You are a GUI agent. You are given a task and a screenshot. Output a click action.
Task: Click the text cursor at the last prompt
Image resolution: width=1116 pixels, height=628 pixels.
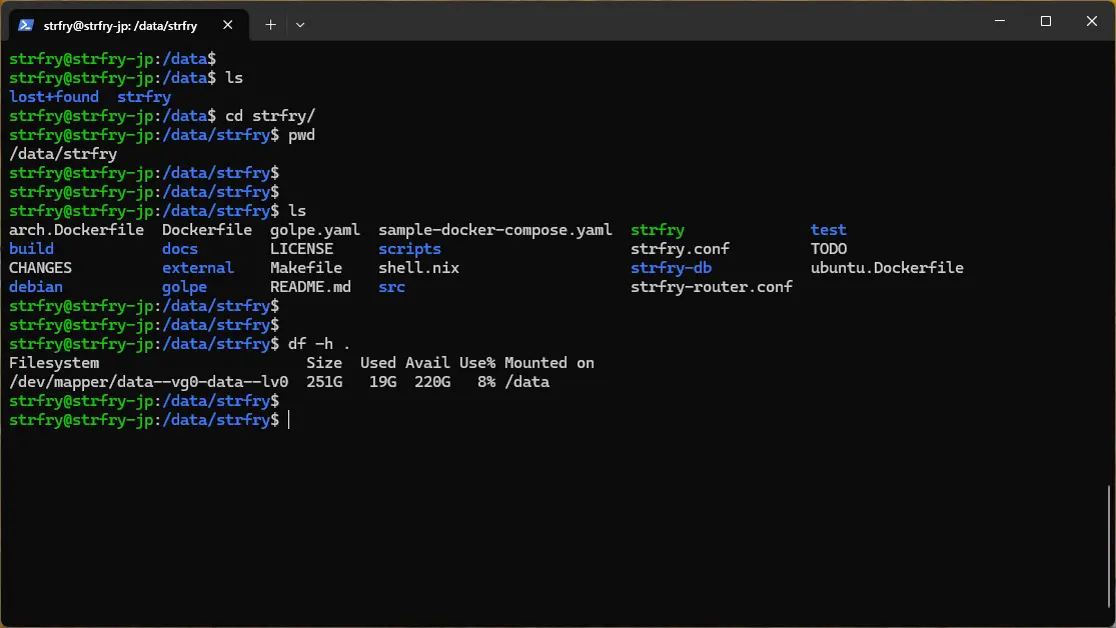(x=288, y=421)
